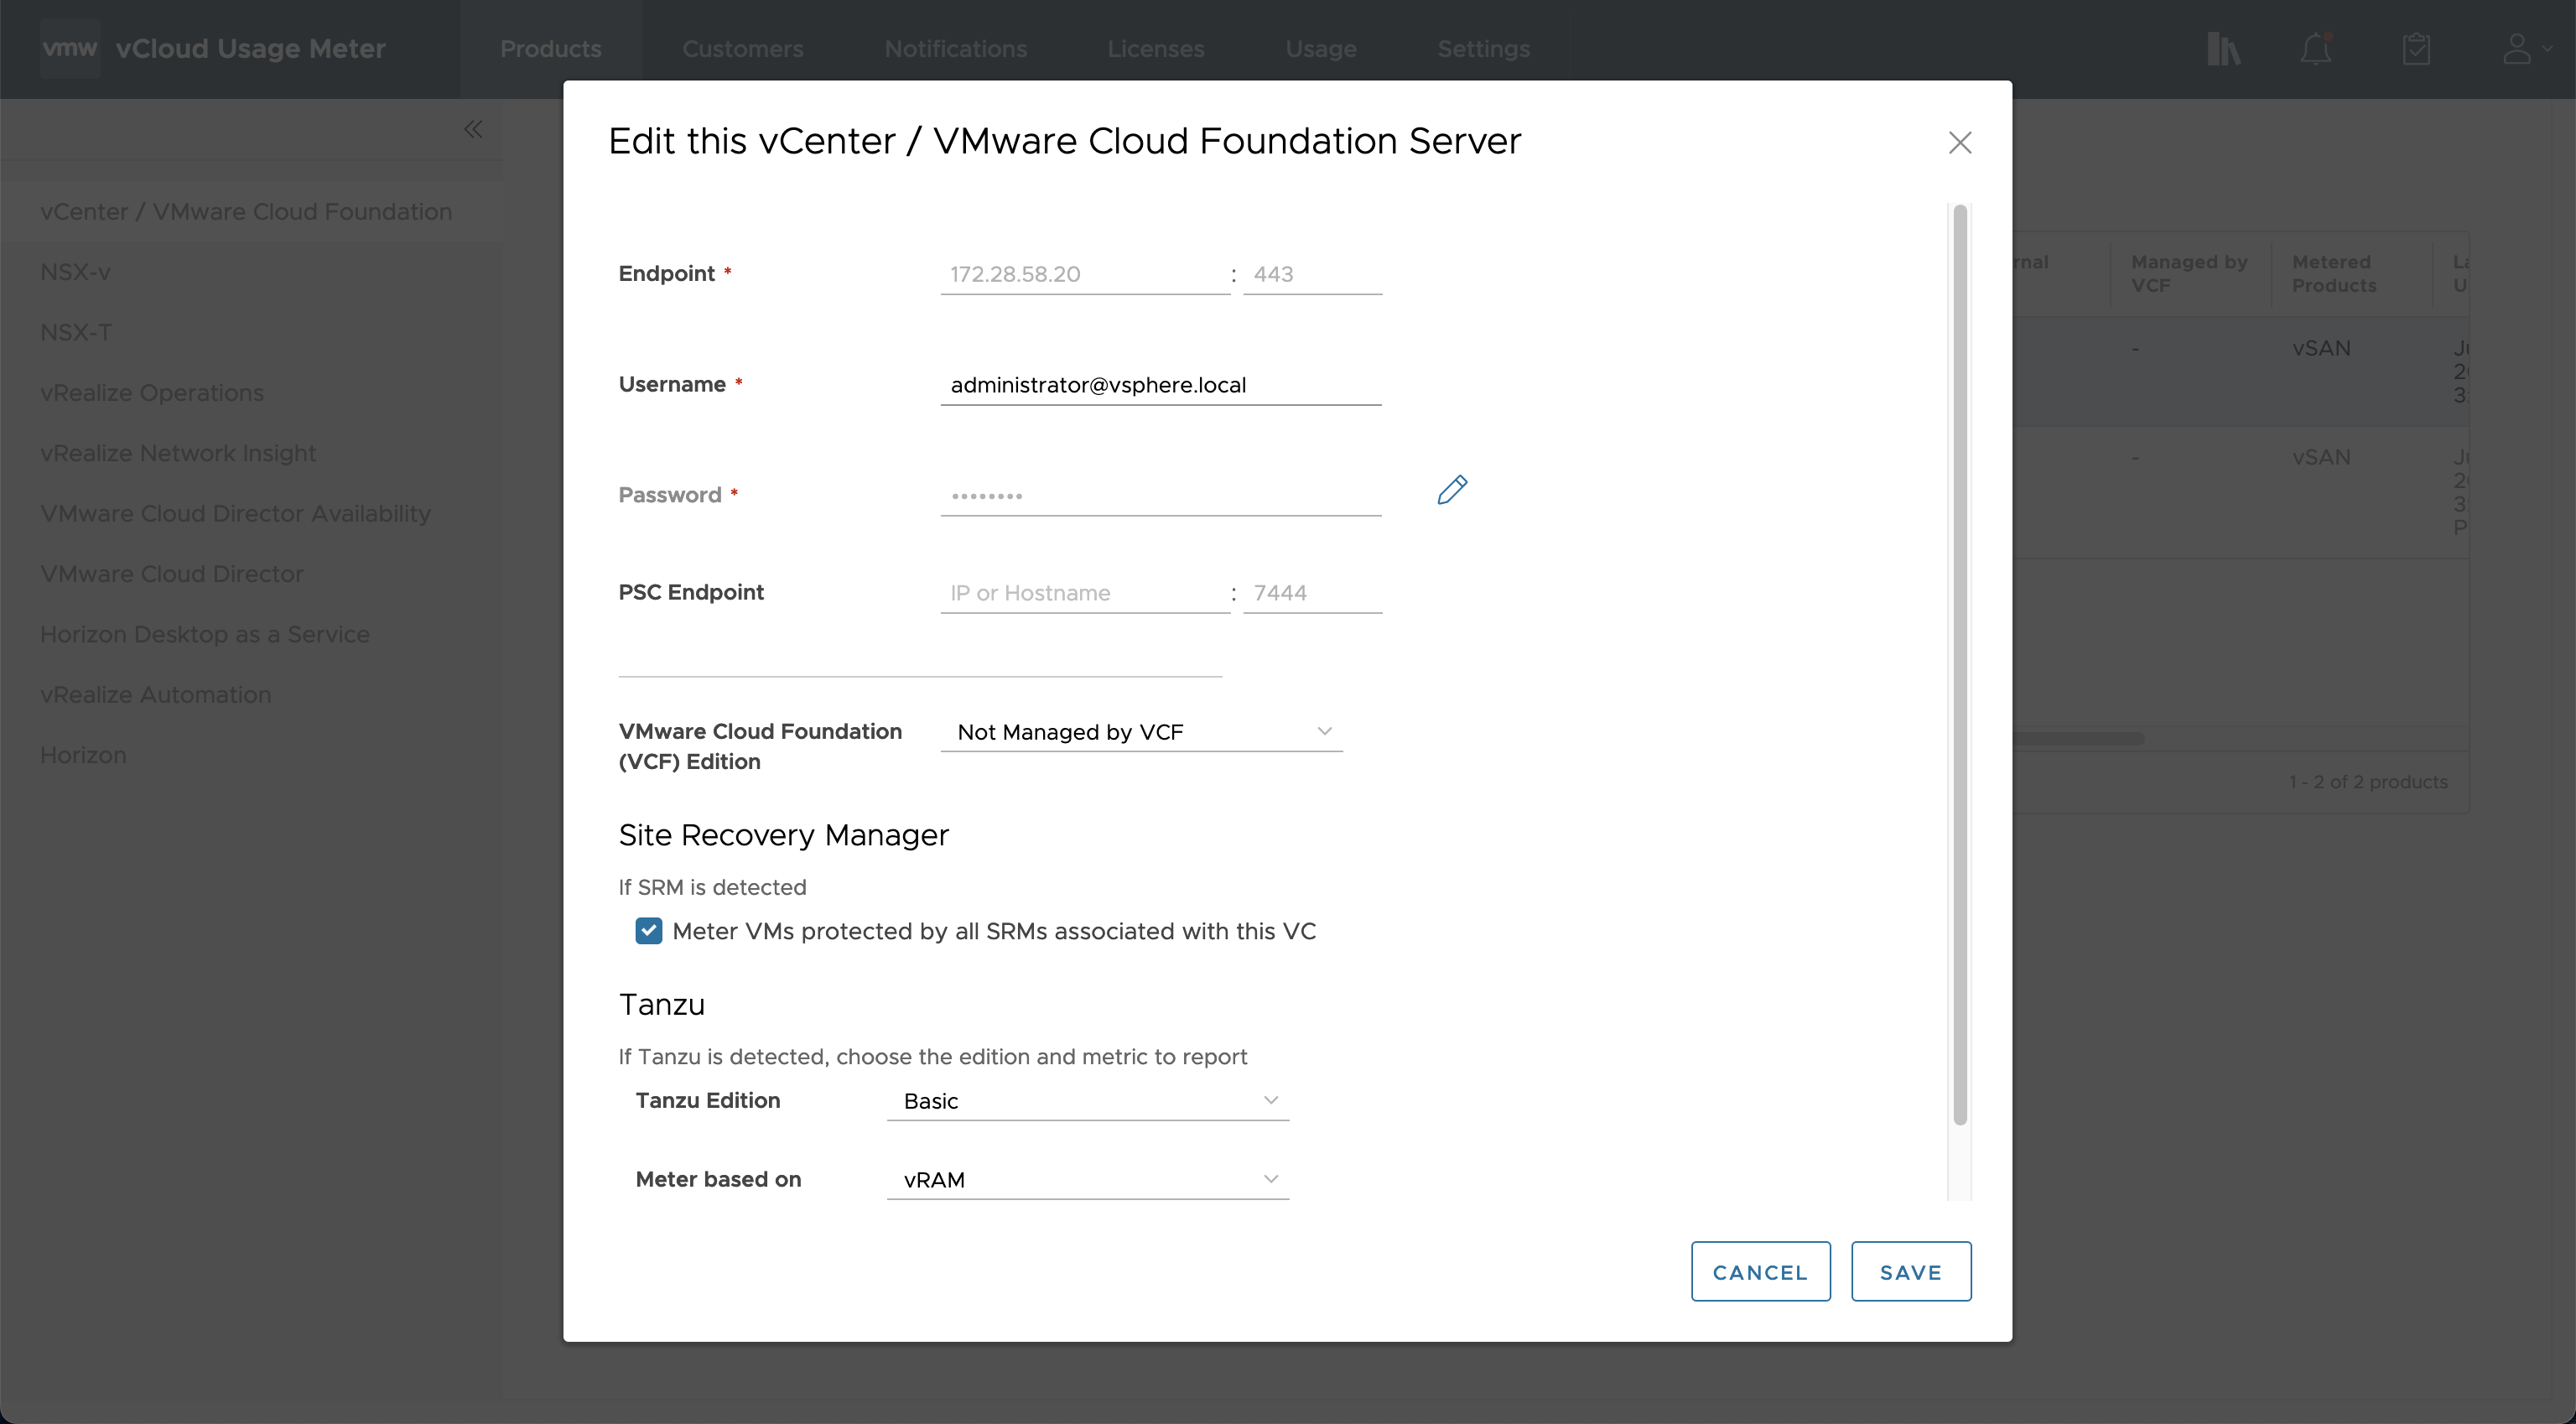2576x1424 pixels.
Task: Expand the VCF Edition dropdown
Action: [x=1141, y=732]
